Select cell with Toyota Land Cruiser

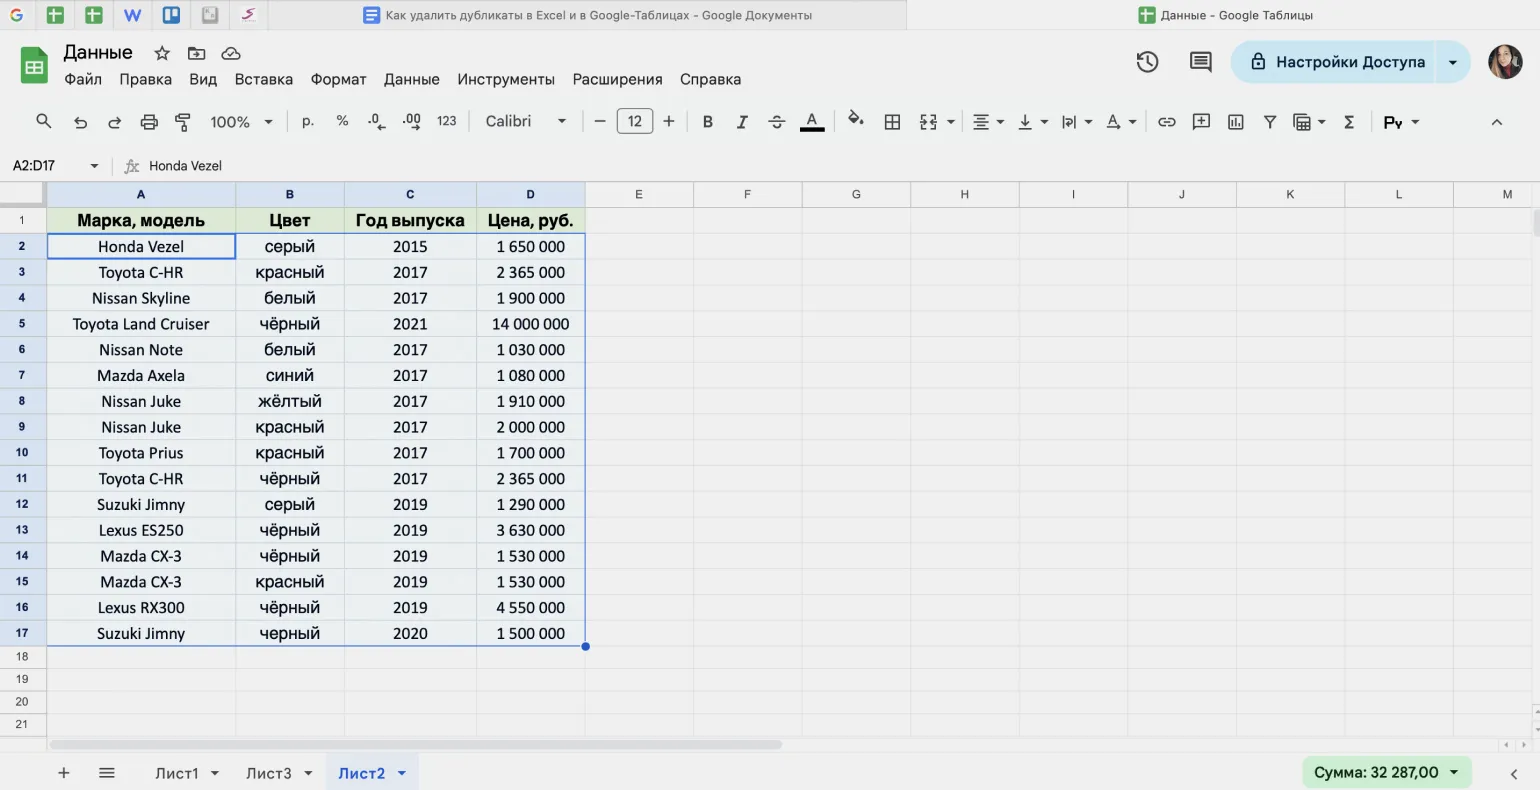[x=141, y=324]
